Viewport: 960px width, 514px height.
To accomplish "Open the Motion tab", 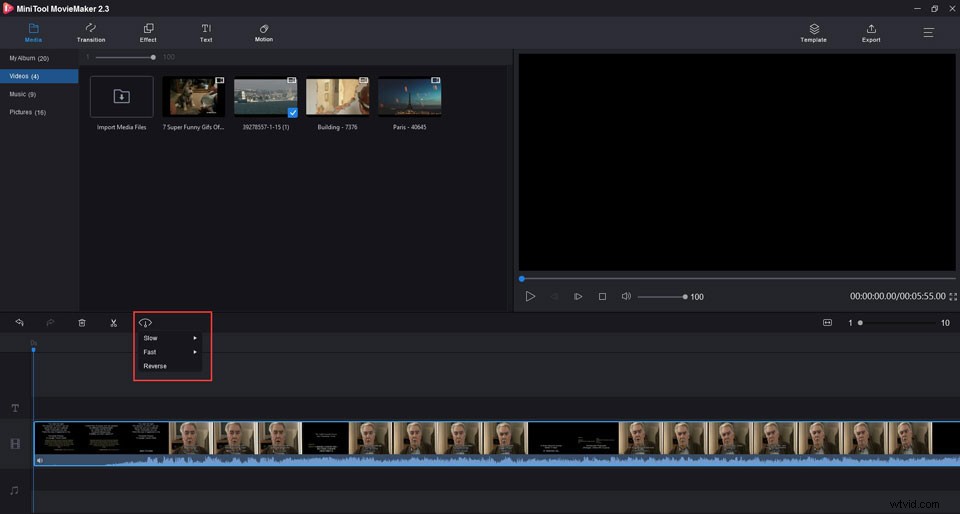I will (264, 32).
